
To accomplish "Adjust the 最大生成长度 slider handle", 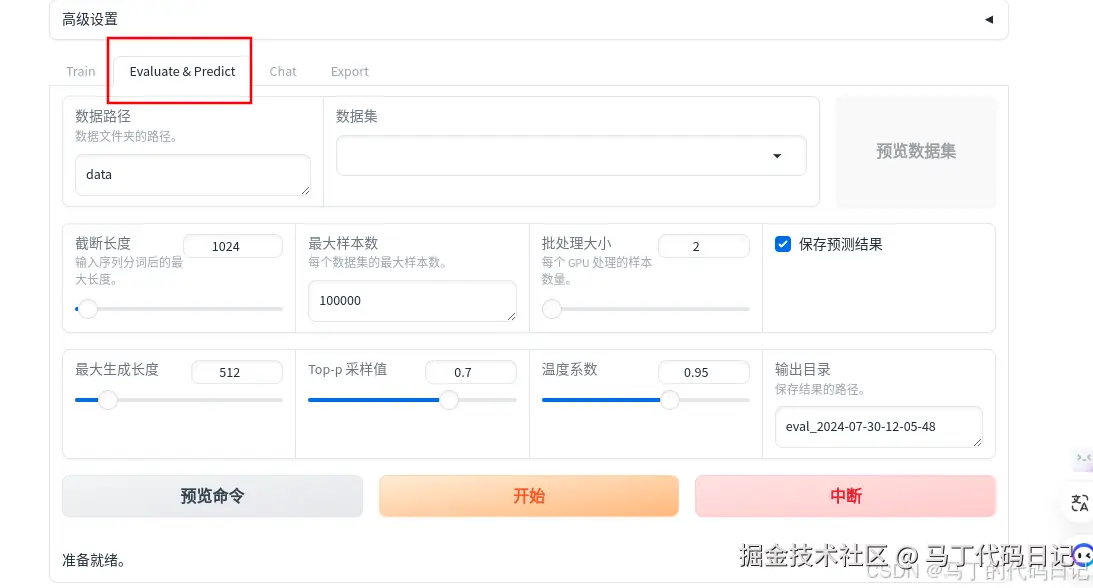I will pos(107,400).
